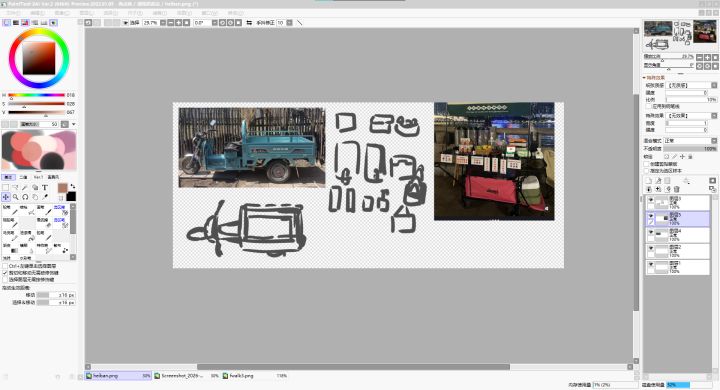
Task: Rotate canvas counterclockwise toolbar icon
Action: 222,23
